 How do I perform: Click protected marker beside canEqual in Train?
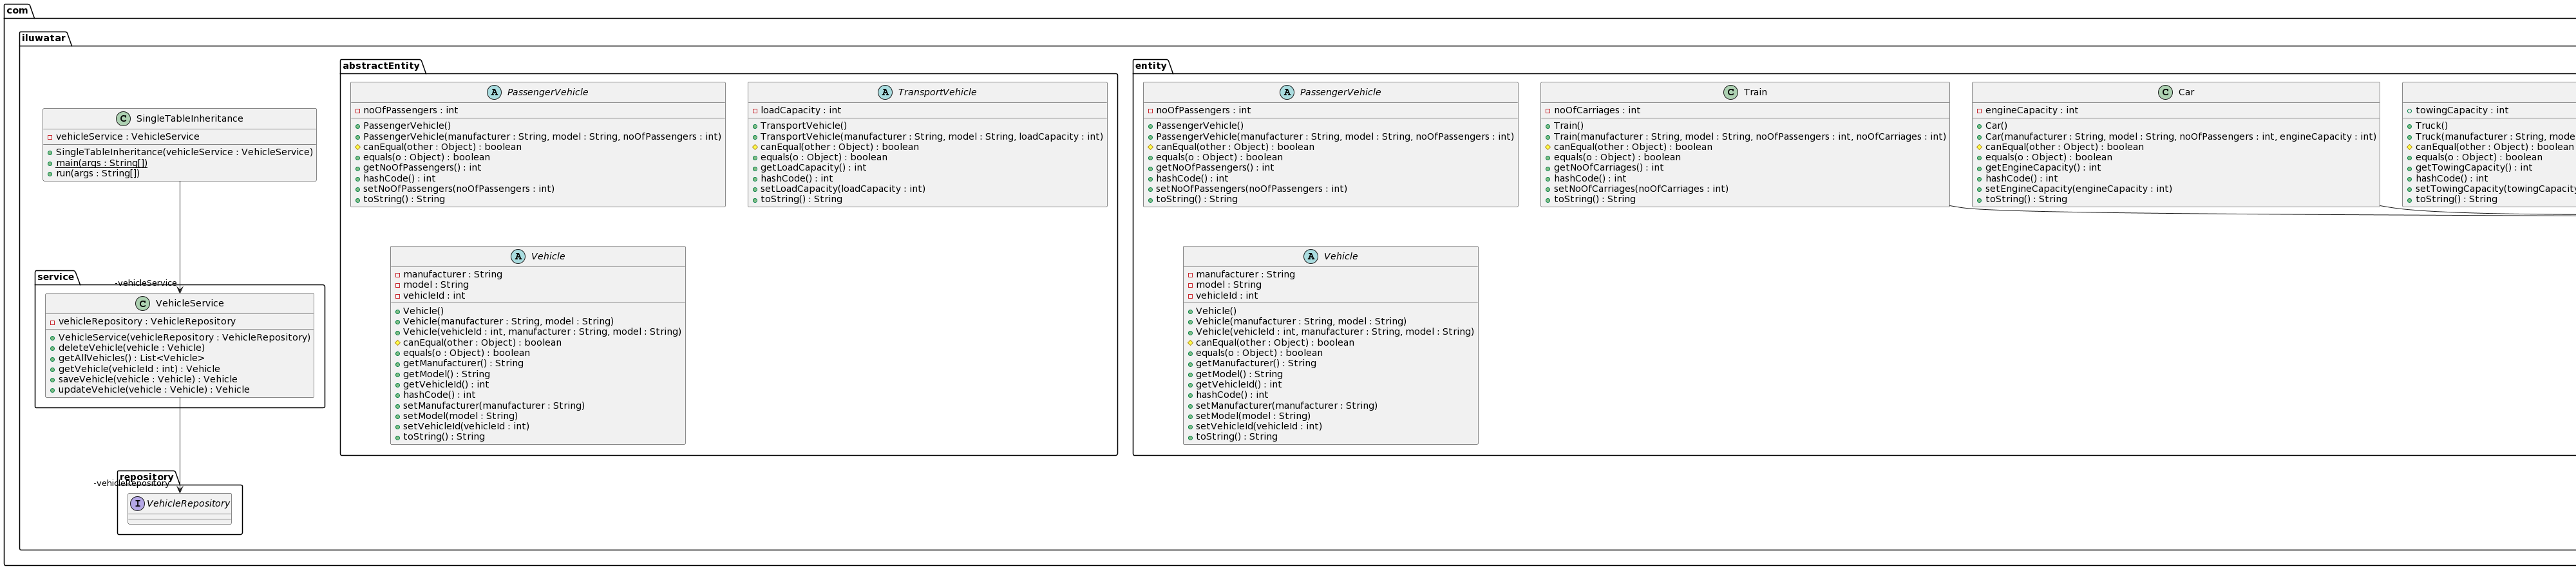point(1548,147)
